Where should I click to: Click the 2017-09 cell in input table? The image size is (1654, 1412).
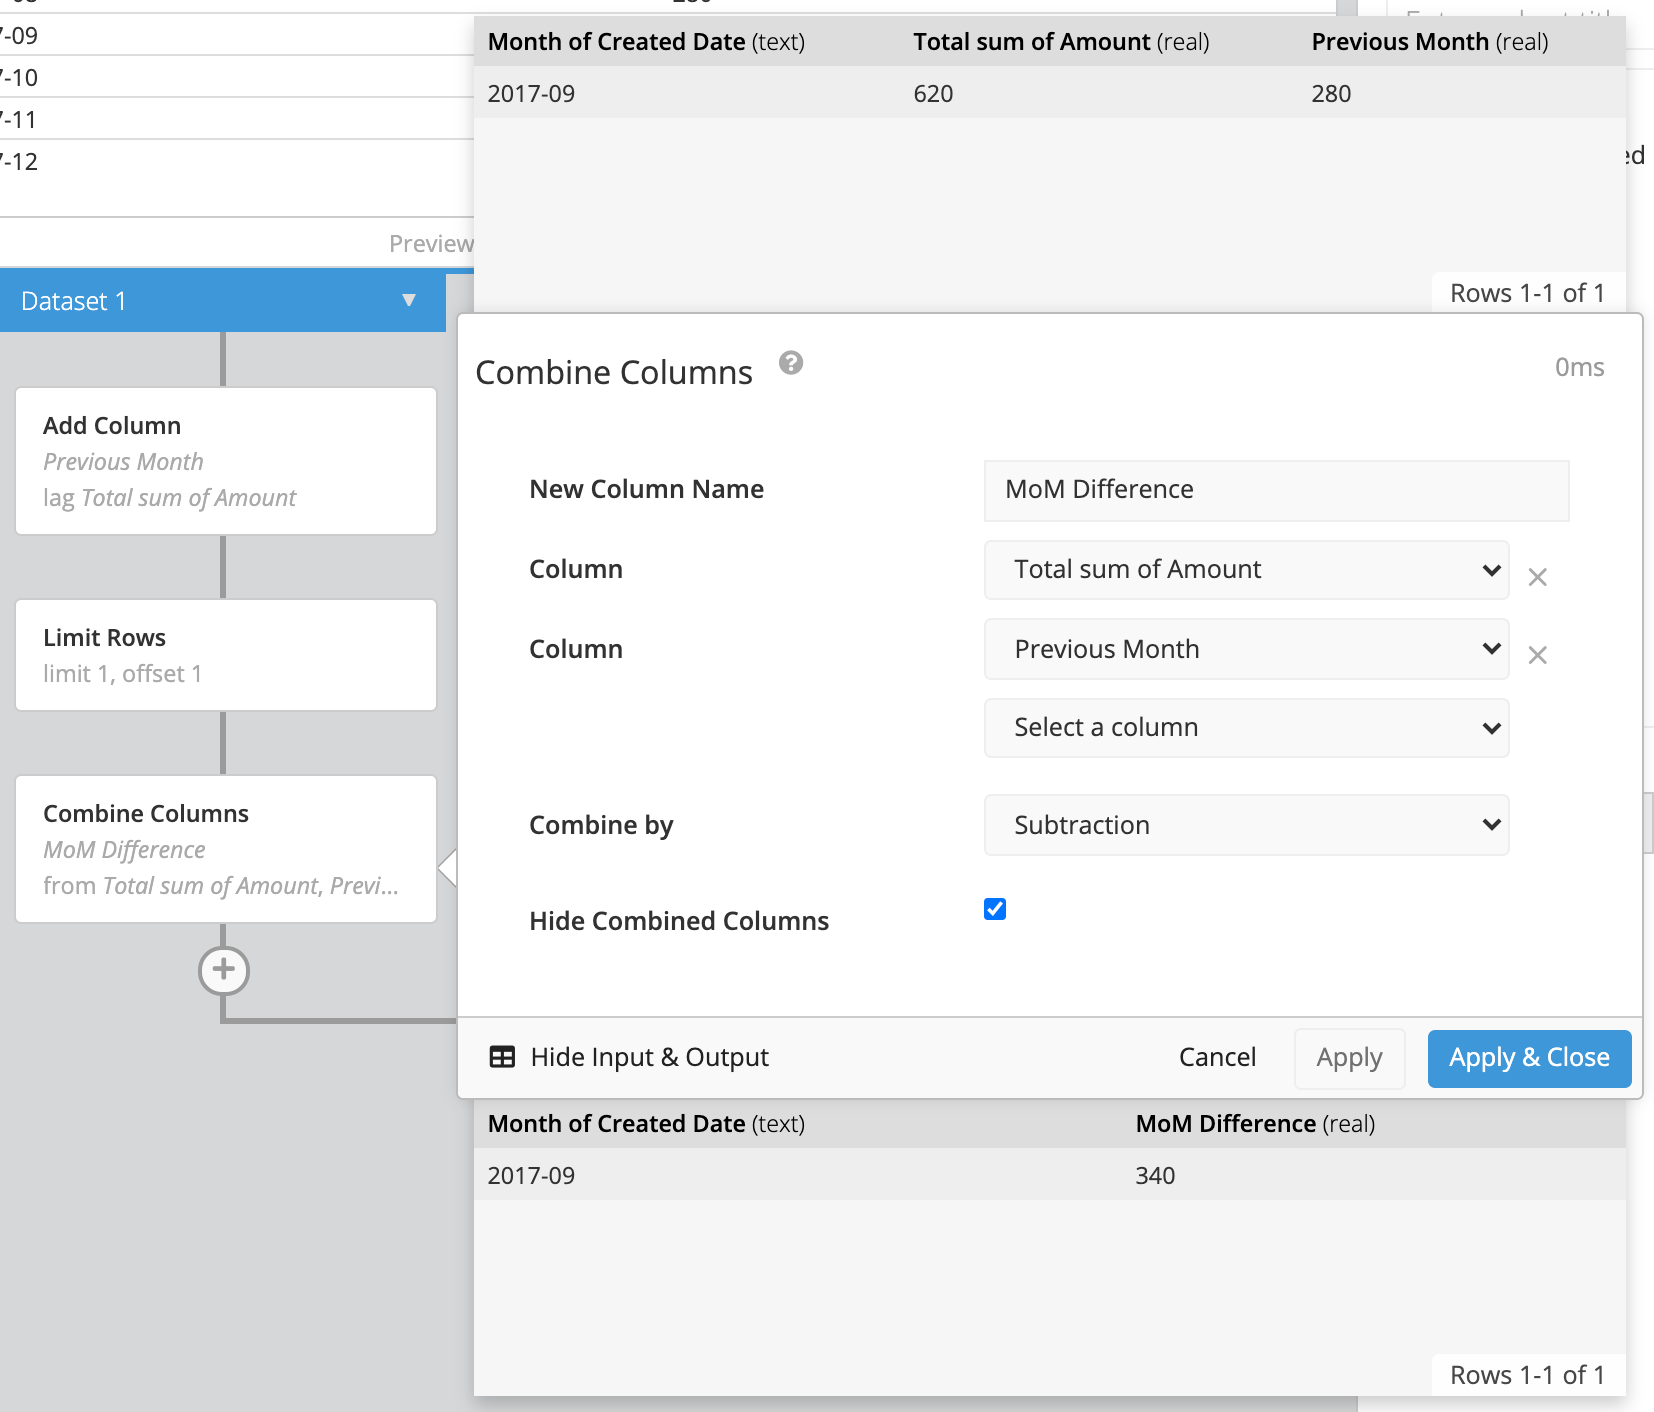[531, 93]
